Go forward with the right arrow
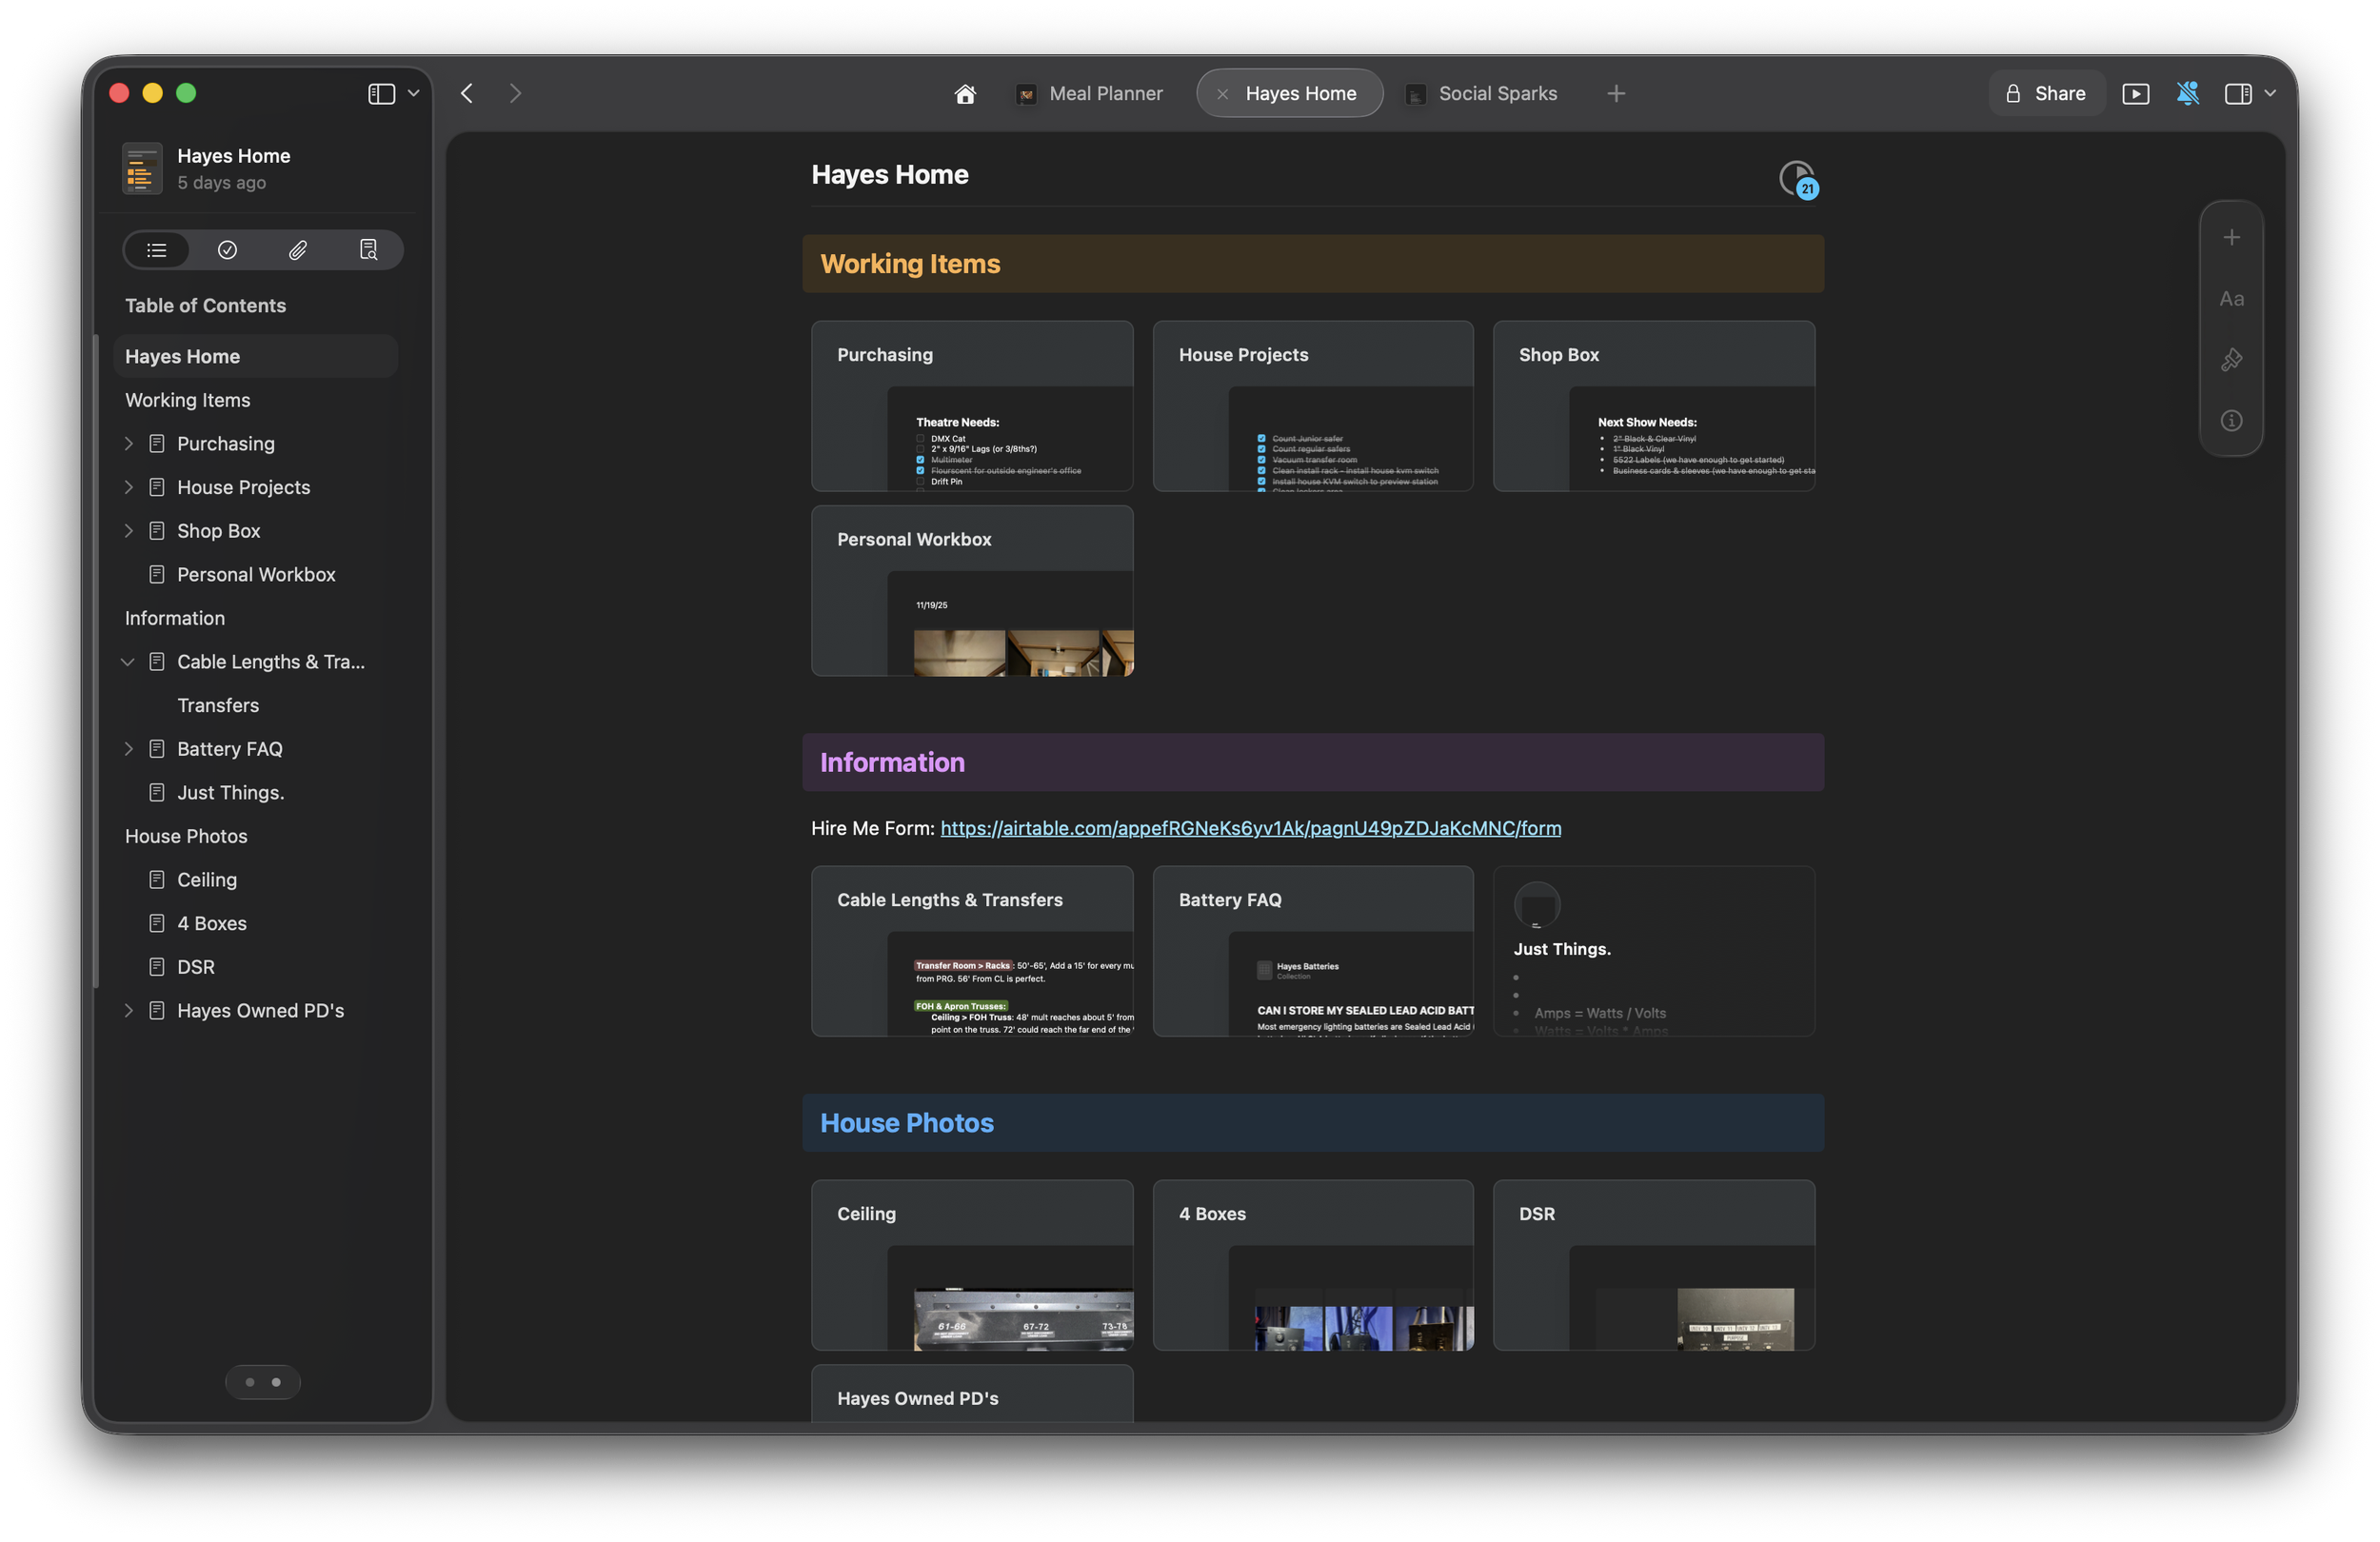The width and height of the screenshot is (2380, 1542). pos(515,93)
